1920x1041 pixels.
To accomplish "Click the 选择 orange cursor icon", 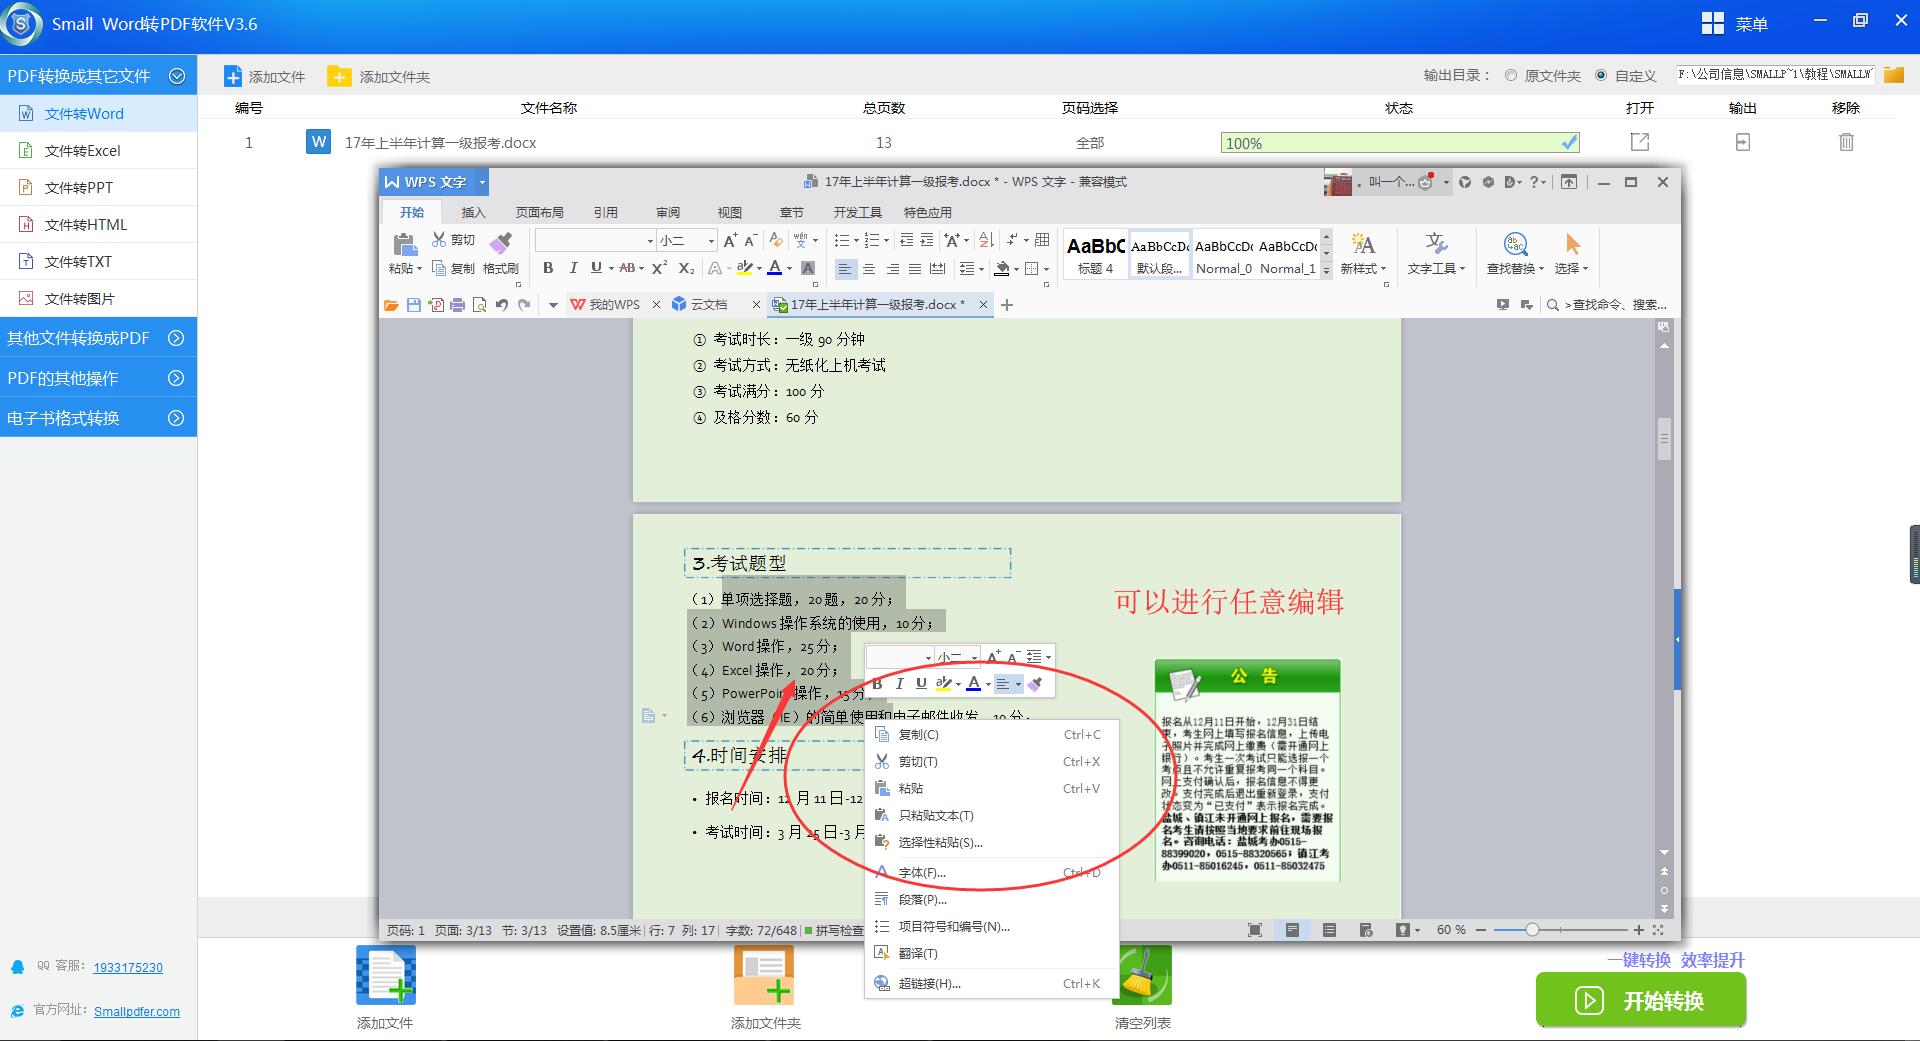I will click(x=1572, y=245).
